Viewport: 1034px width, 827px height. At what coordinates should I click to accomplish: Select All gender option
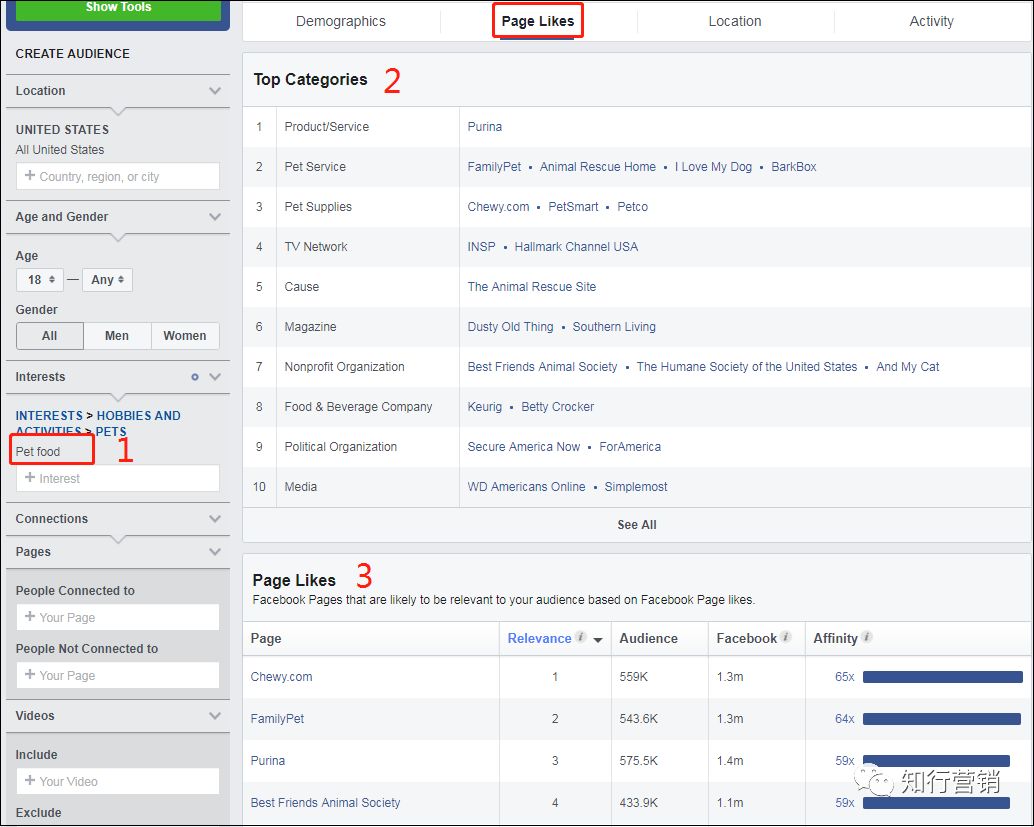pos(50,336)
